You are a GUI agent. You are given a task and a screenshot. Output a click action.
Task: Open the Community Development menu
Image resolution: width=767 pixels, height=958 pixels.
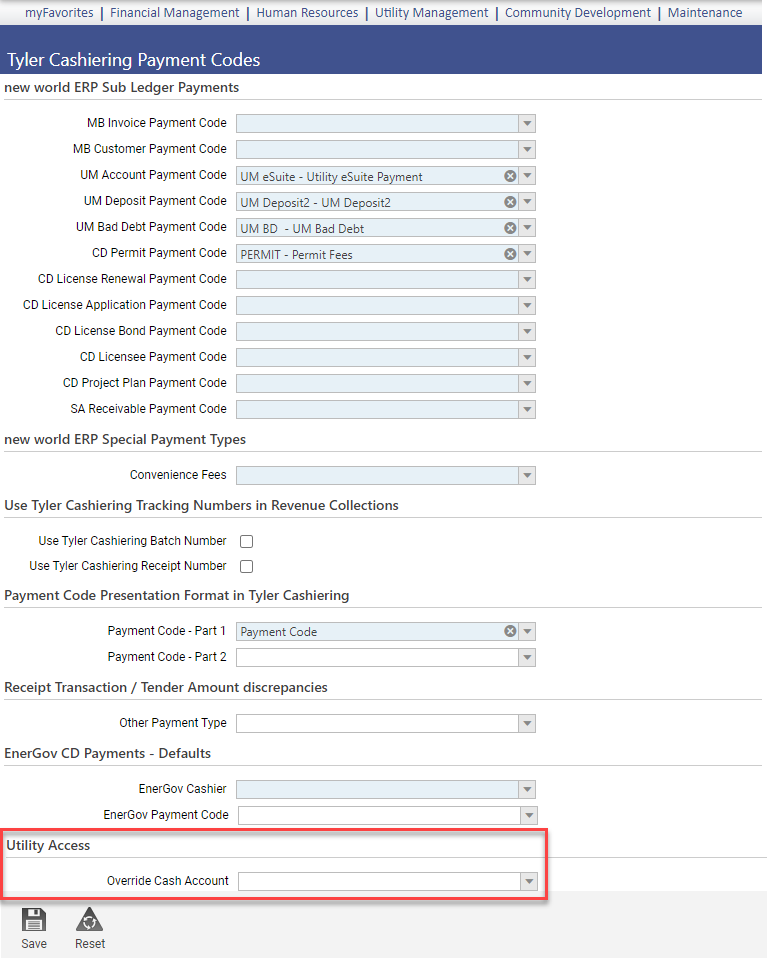point(578,12)
